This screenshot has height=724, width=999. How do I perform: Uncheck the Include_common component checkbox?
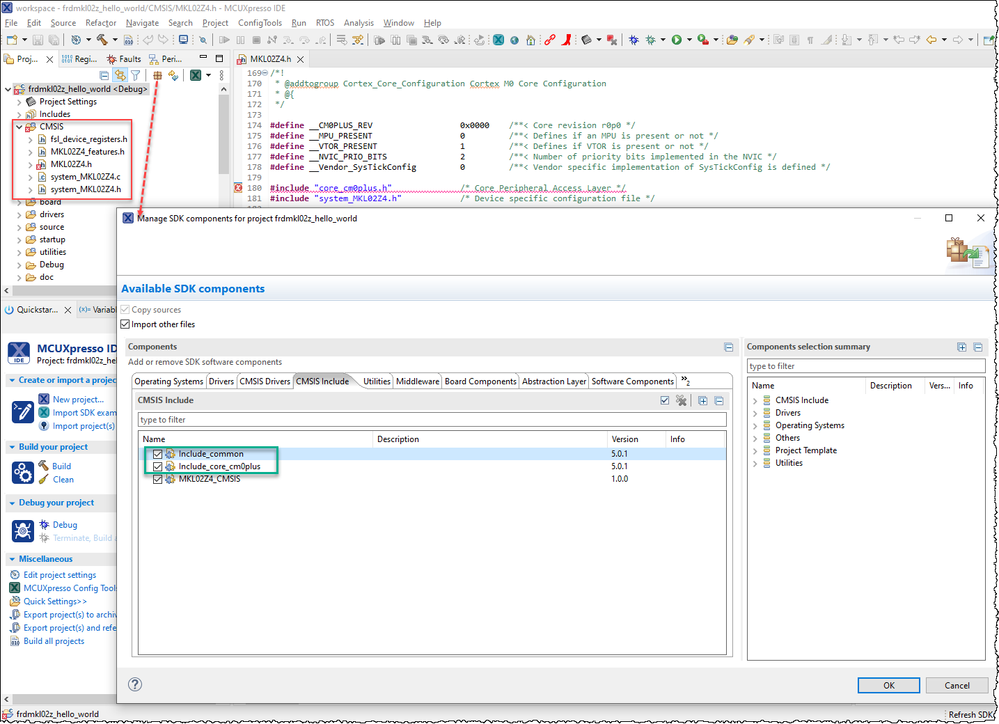point(158,454)
